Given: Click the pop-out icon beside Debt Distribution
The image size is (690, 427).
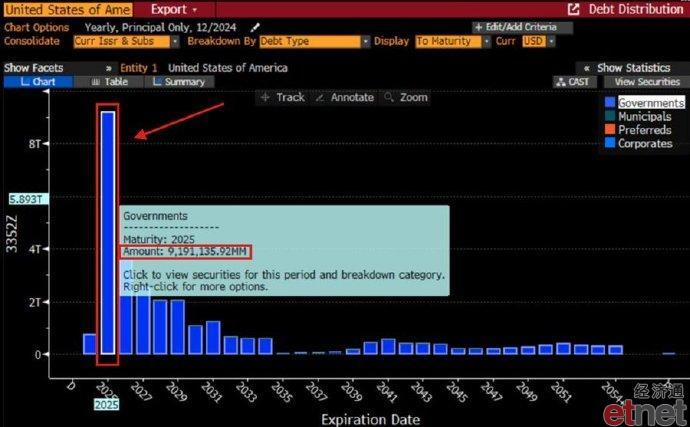Looking at the screenshot, I should click(573, 9).
